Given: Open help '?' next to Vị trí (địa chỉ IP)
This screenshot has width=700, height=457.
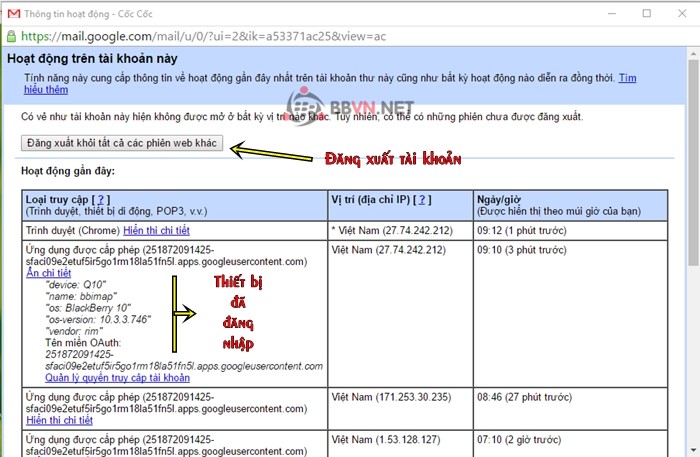Looking at the screenshot, I should (x=424, y=199).
